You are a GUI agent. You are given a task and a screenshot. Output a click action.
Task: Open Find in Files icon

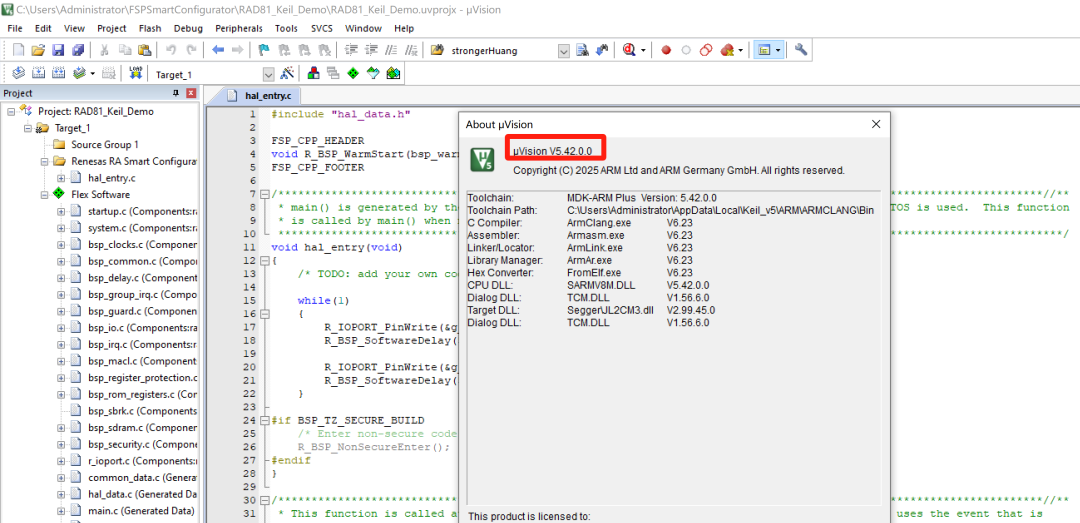(x=437, y=50)
